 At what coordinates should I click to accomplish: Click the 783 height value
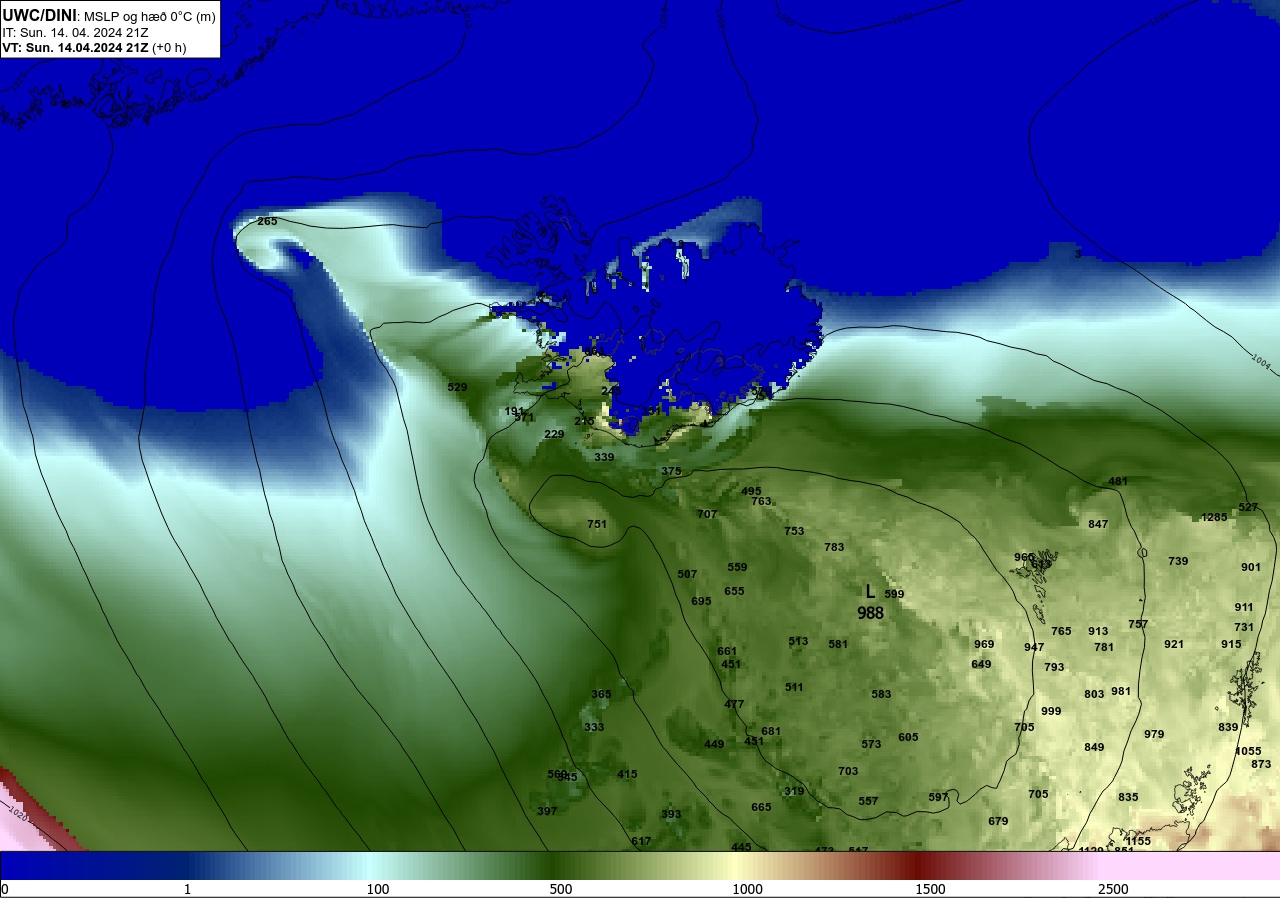pos(834,547)
